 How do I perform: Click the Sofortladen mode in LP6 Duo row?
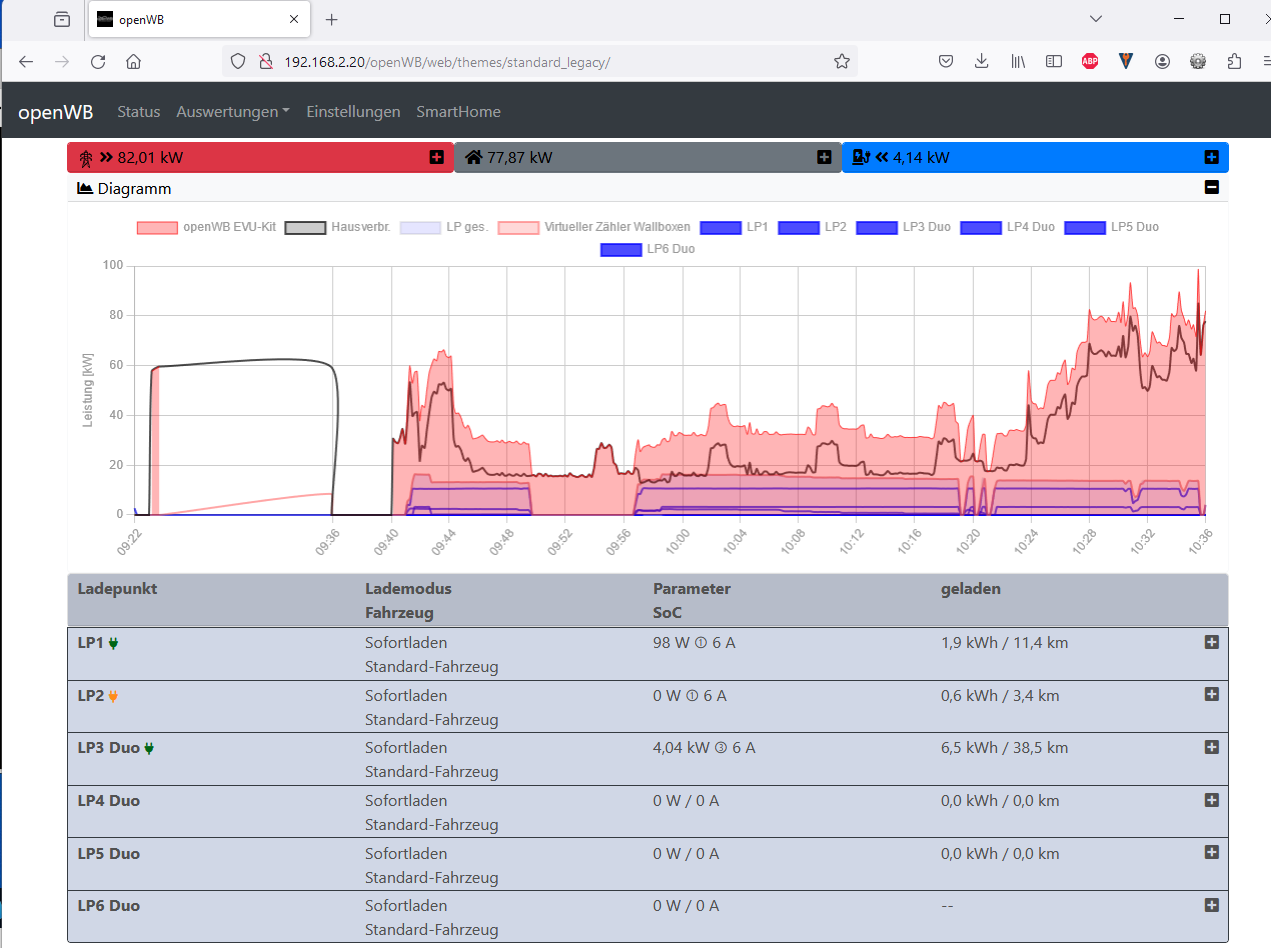pos(406,905)
